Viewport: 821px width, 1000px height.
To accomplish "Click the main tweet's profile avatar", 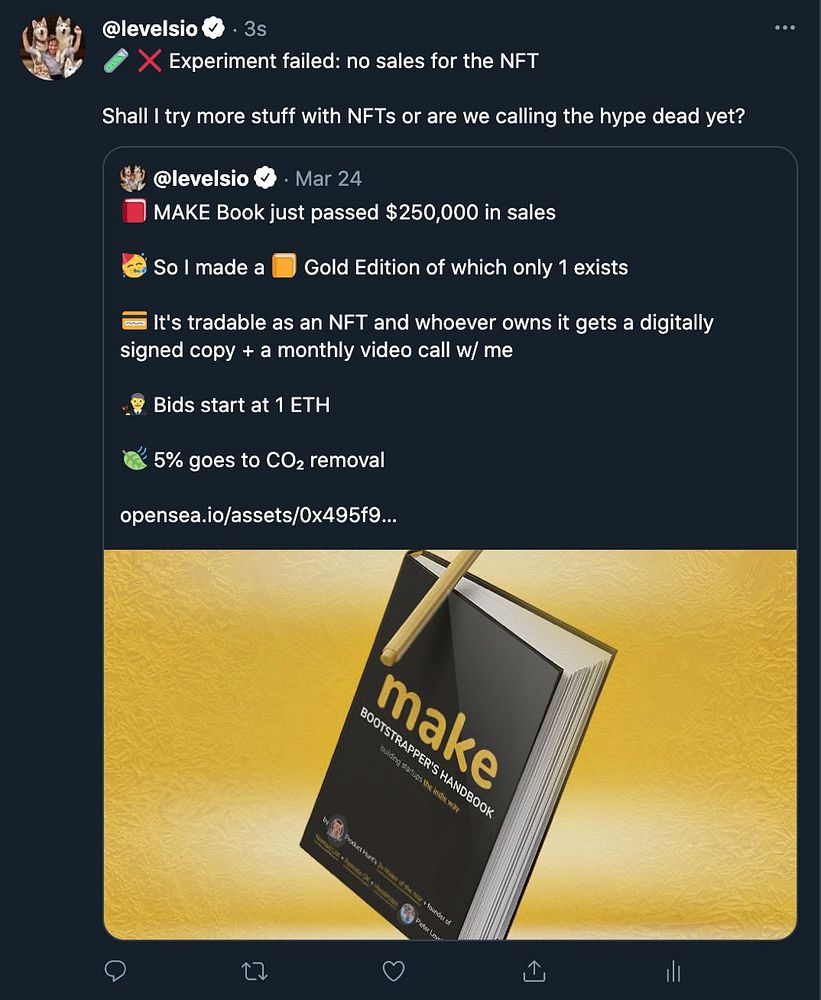I will tap(54, 48).
